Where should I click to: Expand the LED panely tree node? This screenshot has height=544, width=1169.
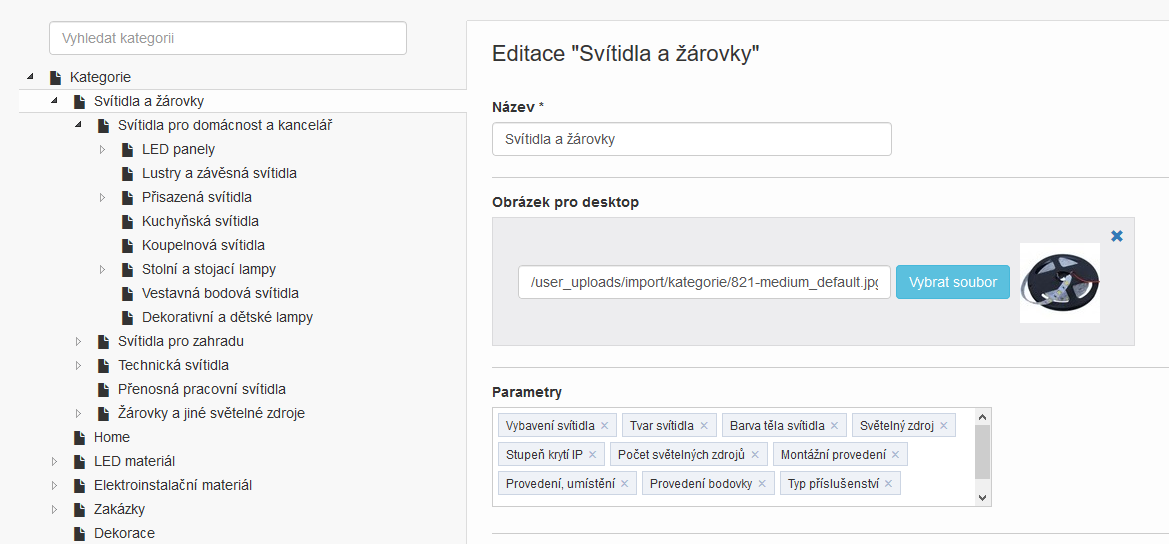(x=102, y=150)
